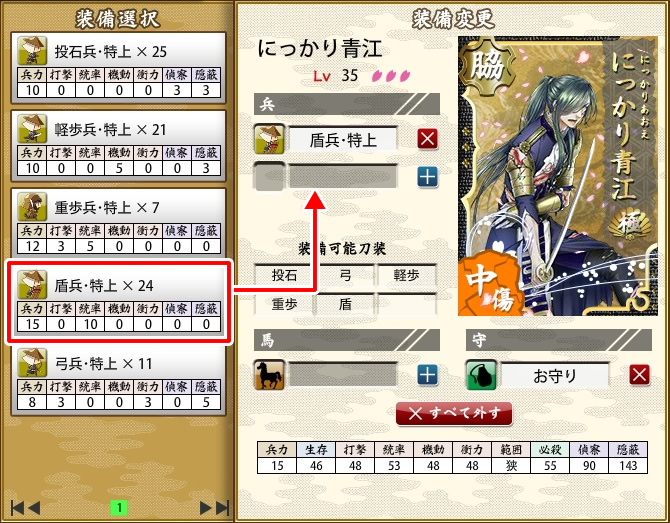
Task: Add troops with the second 兵 slot plus
Action: (427, 177)
